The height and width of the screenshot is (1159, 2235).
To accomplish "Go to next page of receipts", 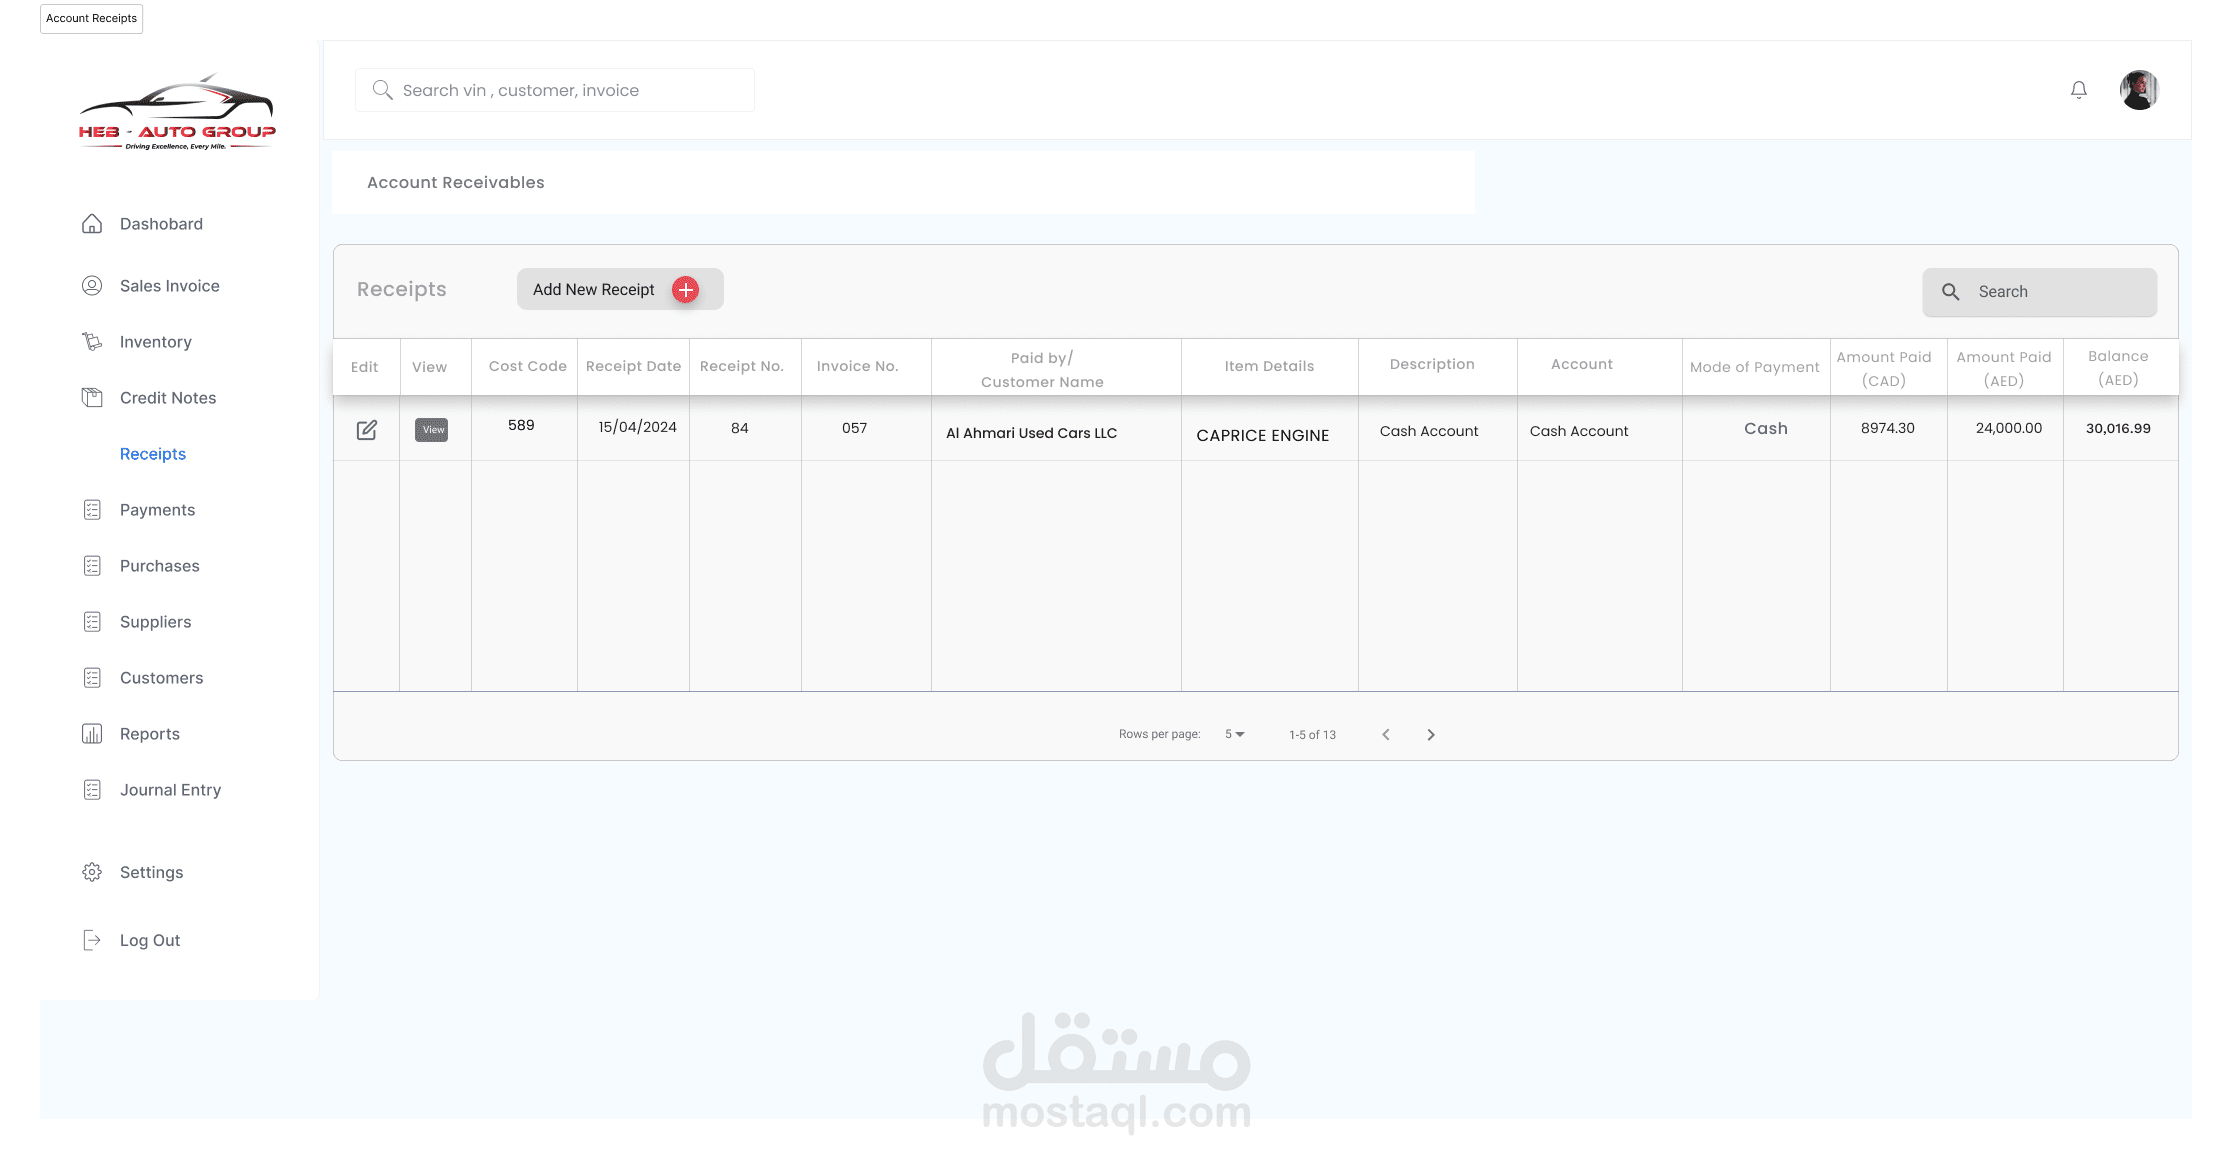I will click(x=1431, y=735).
